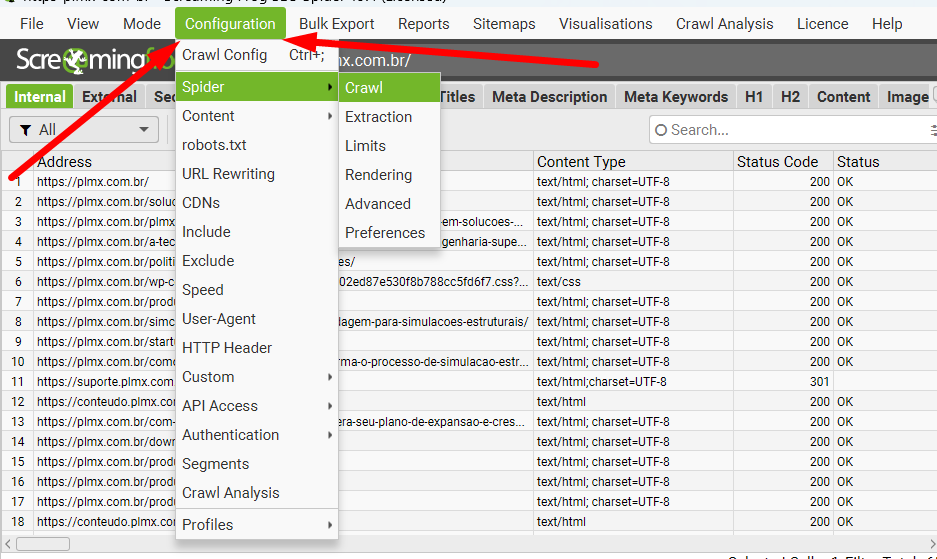Open the Sitemaps menu
This screenshot has height=559, width=937.
tap(504, 24)
